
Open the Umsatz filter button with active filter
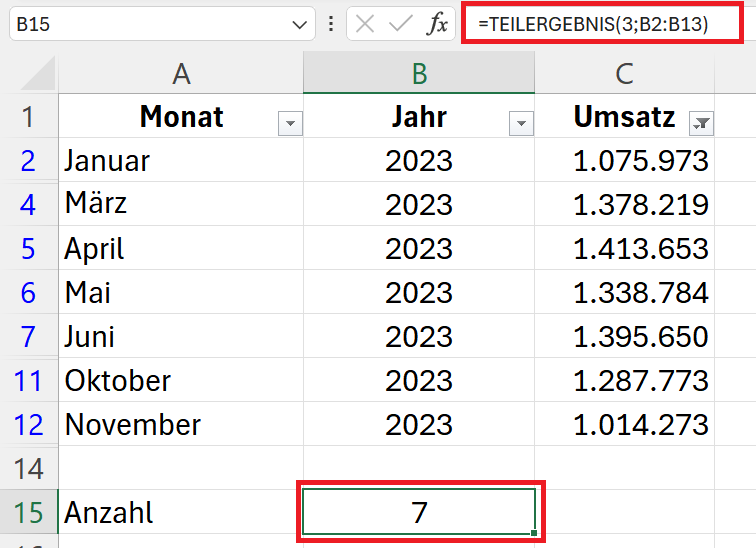702,123
